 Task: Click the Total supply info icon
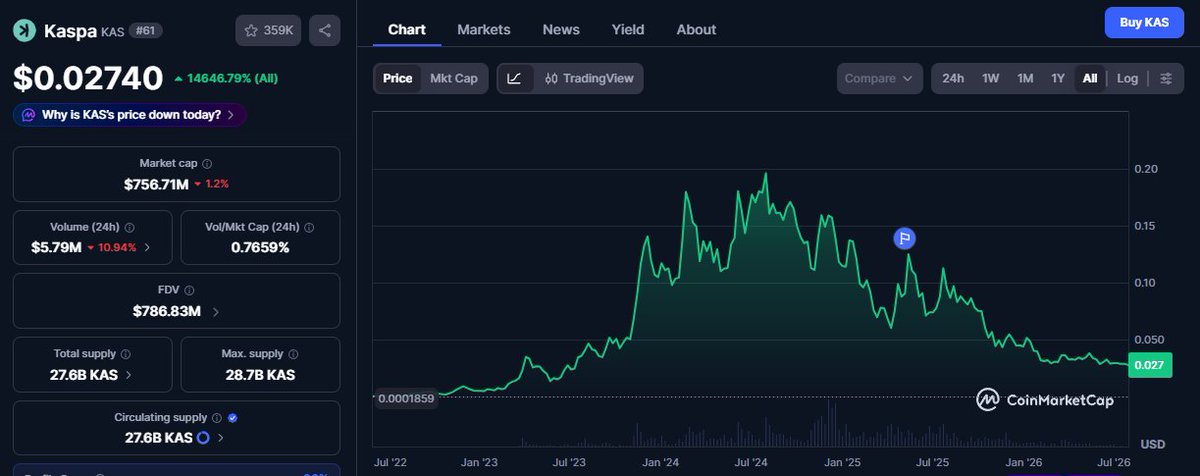[x=127, y=354]
